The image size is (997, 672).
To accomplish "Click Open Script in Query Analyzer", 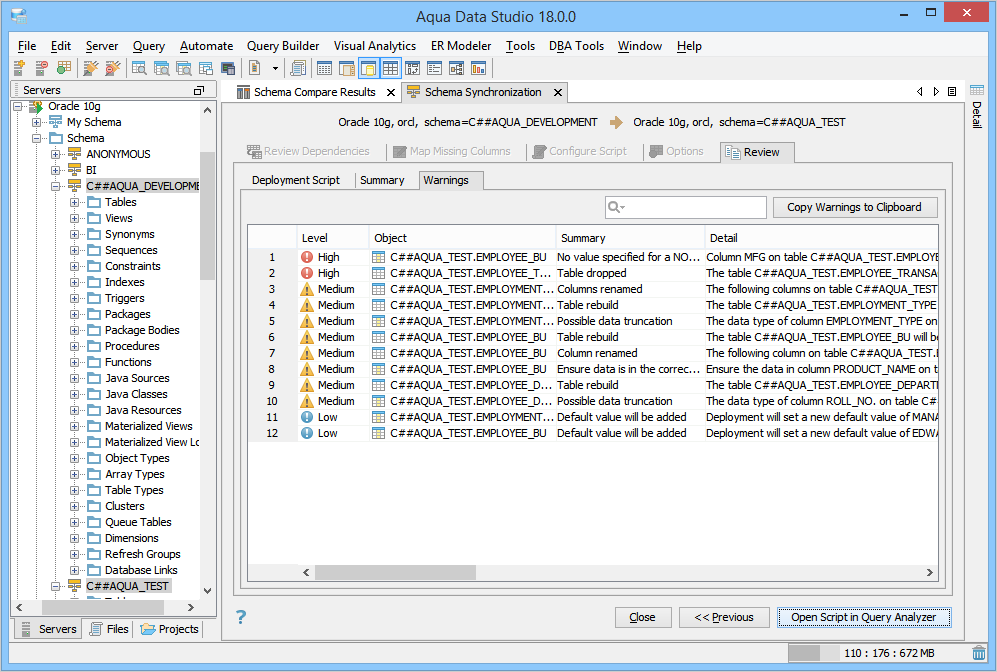I will click(863, 617).
